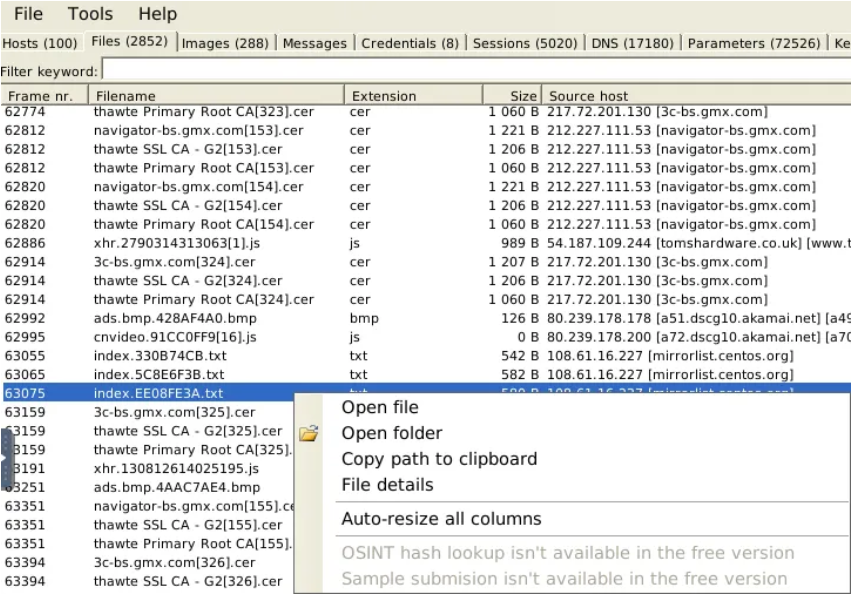Image resolution: width=851 pixels, height=594 pixels.
Task: Sort by the Frame nr. column header
Action: pos(45,96)
